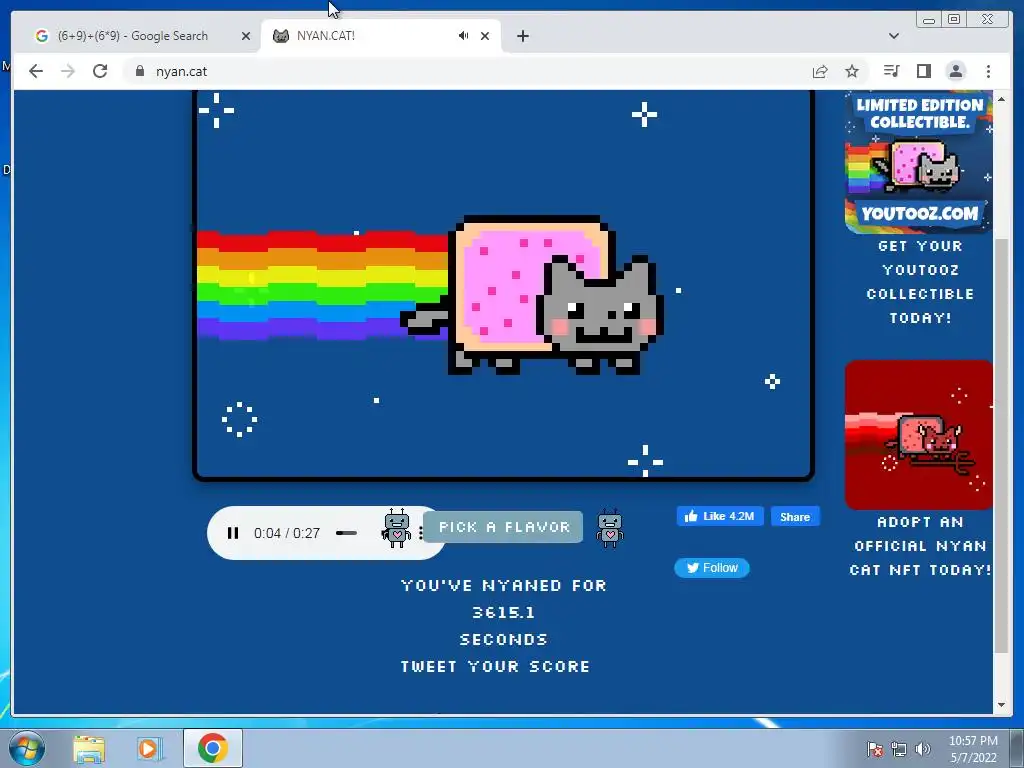Click the scrollbar down arrow
The height and width of the screenshot is (768, 1024).
pos(1001,705)
